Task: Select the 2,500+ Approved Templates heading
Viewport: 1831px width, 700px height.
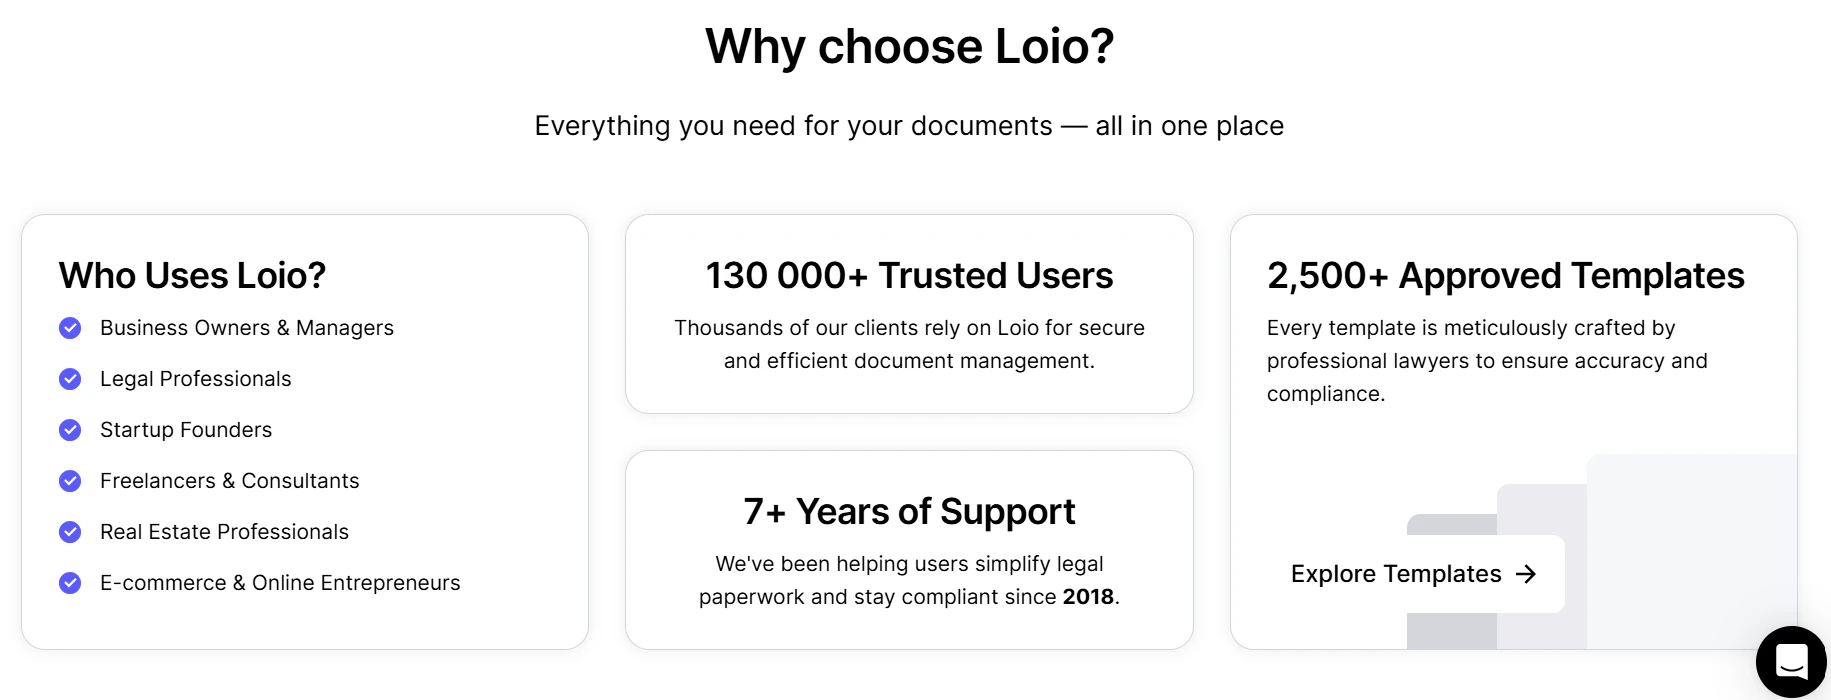Action: click(x=1505, y=276)
